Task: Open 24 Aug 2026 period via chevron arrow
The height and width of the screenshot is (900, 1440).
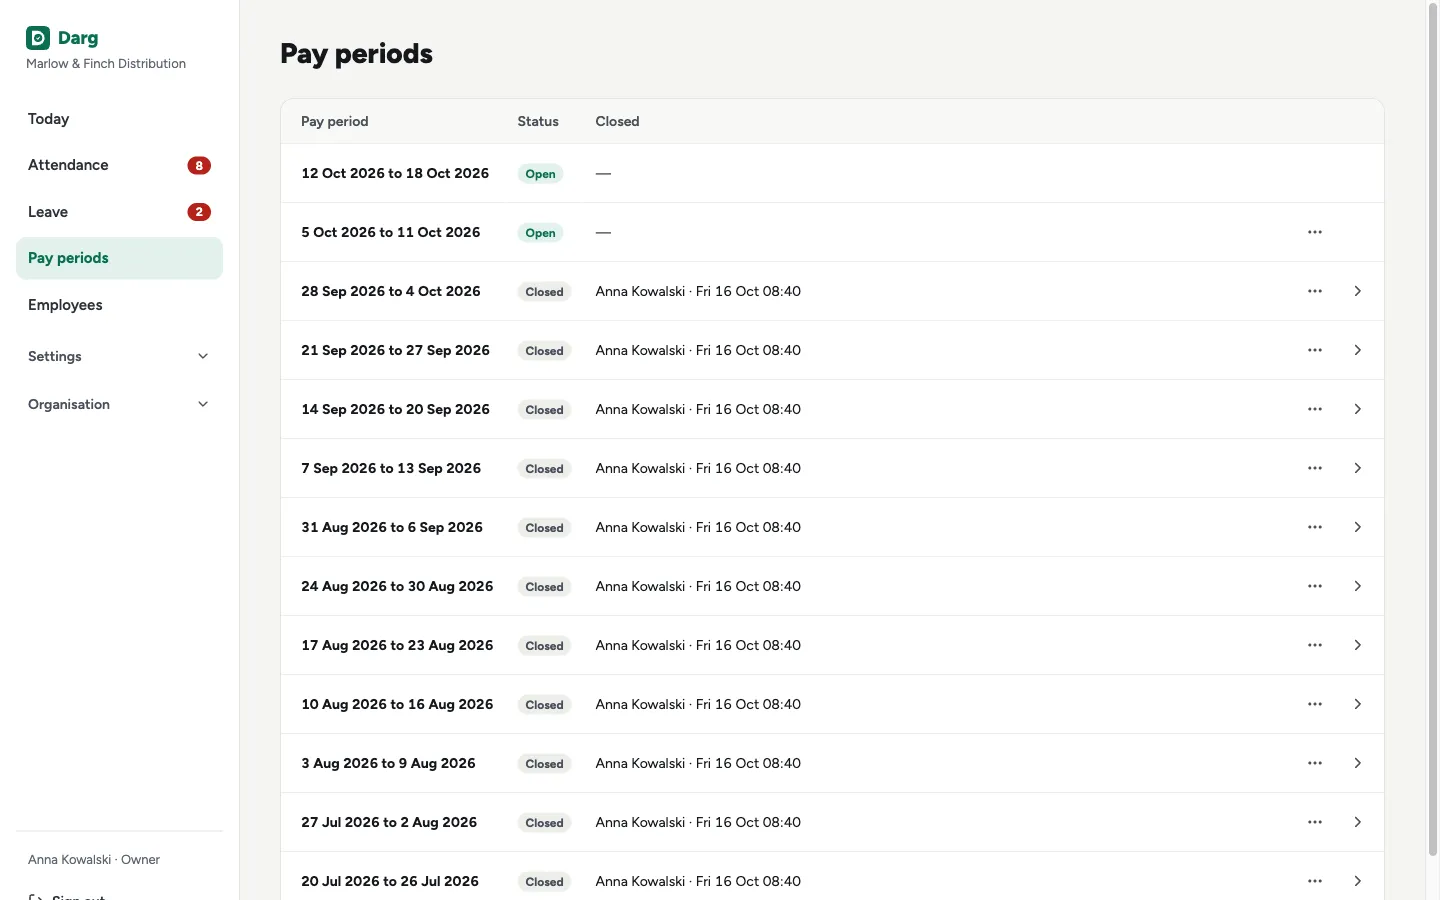Action: click(x=1357, y=586)
